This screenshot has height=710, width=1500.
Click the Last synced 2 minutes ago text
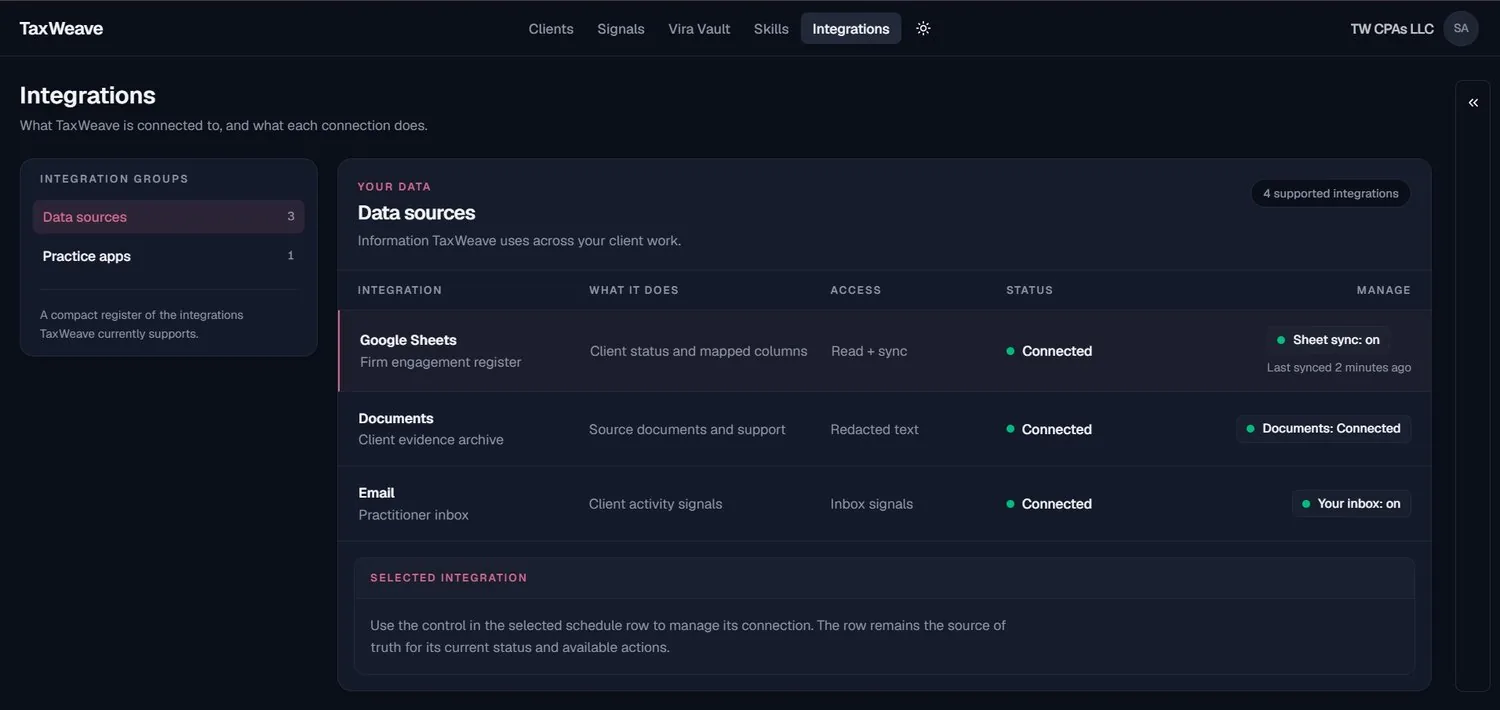point(1339,367)
